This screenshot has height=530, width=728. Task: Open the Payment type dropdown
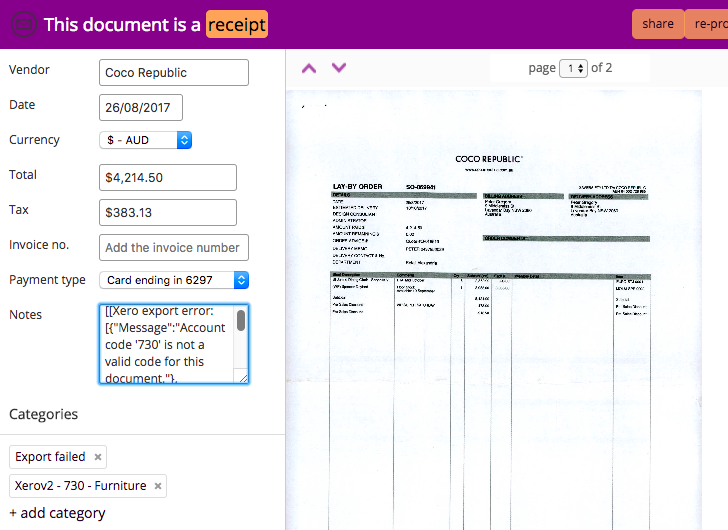174,280
